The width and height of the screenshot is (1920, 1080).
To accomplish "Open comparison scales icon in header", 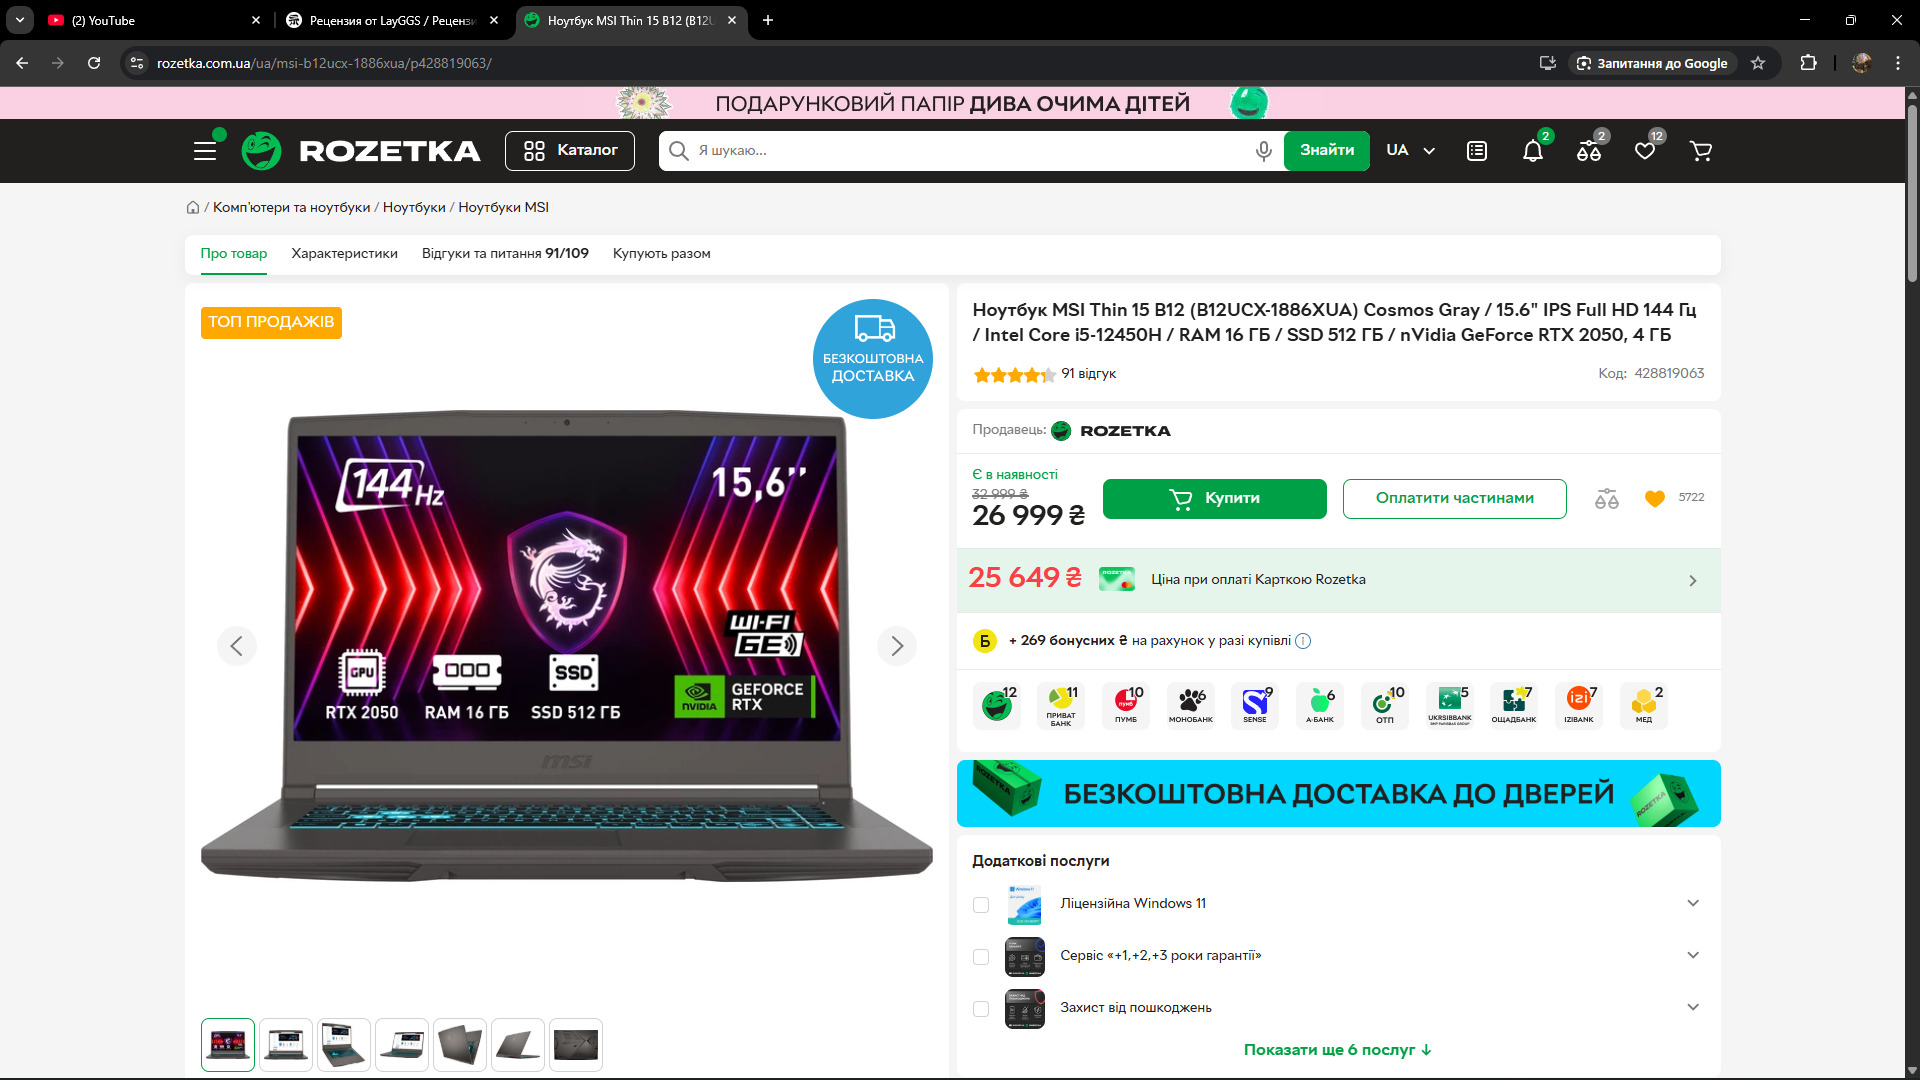I will [x=1588, y=151].
